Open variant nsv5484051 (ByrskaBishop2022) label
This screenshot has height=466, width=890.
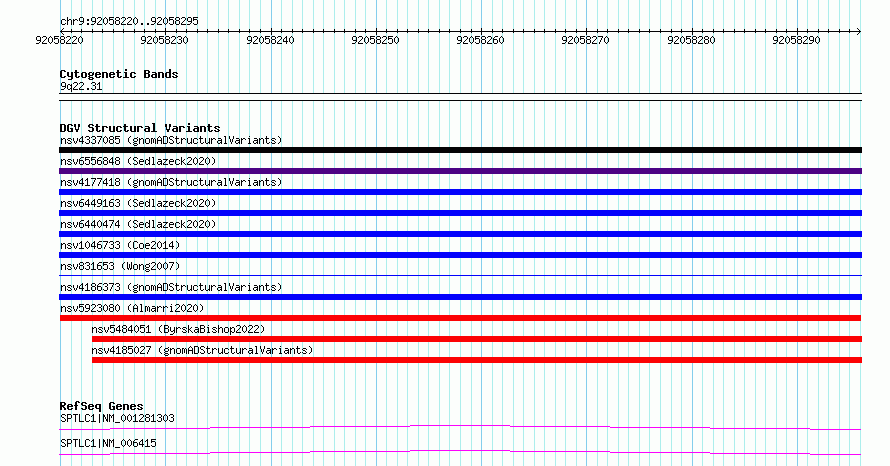pyautogui.click(x=178, y=329)
